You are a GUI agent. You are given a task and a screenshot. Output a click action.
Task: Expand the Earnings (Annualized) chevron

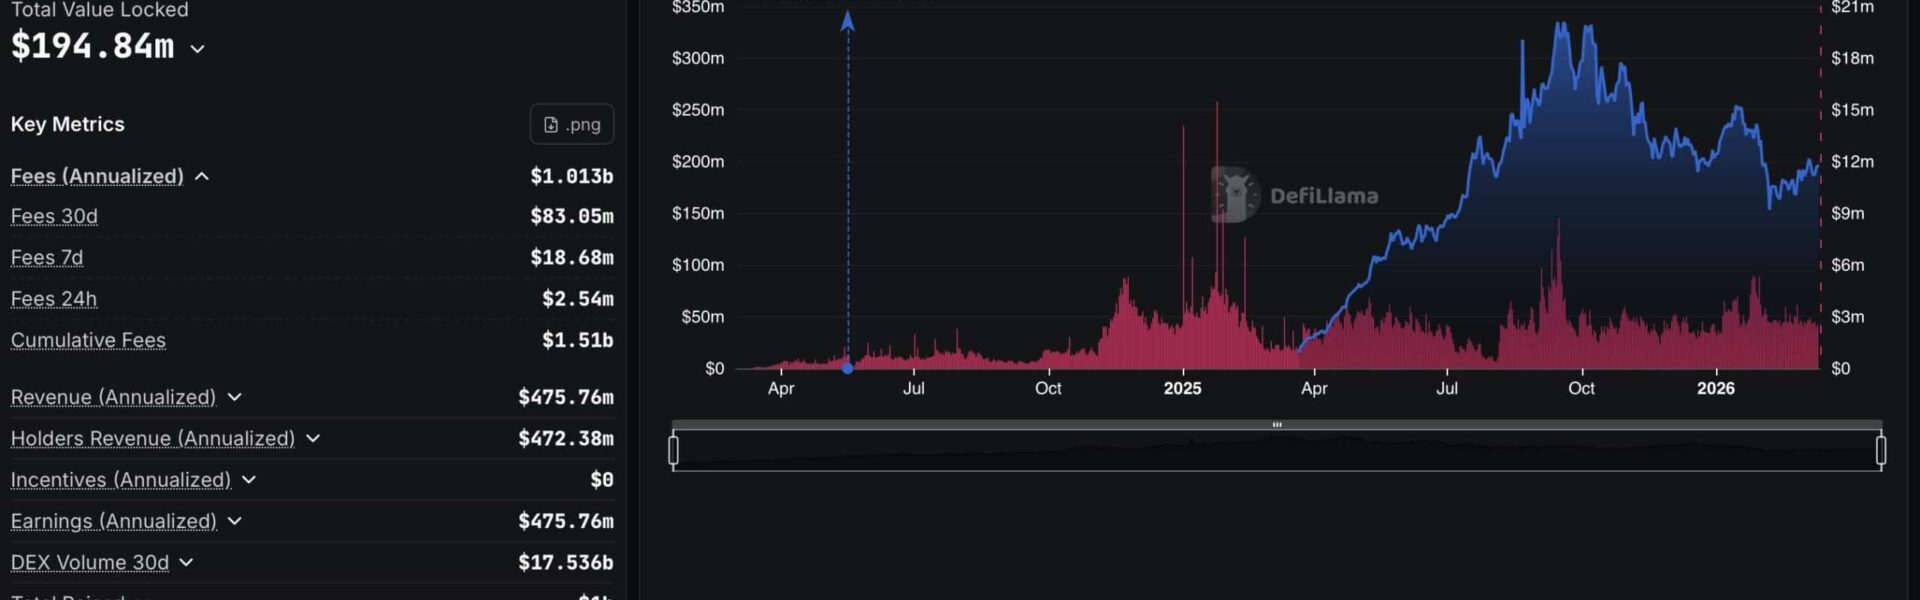[235, 522]
